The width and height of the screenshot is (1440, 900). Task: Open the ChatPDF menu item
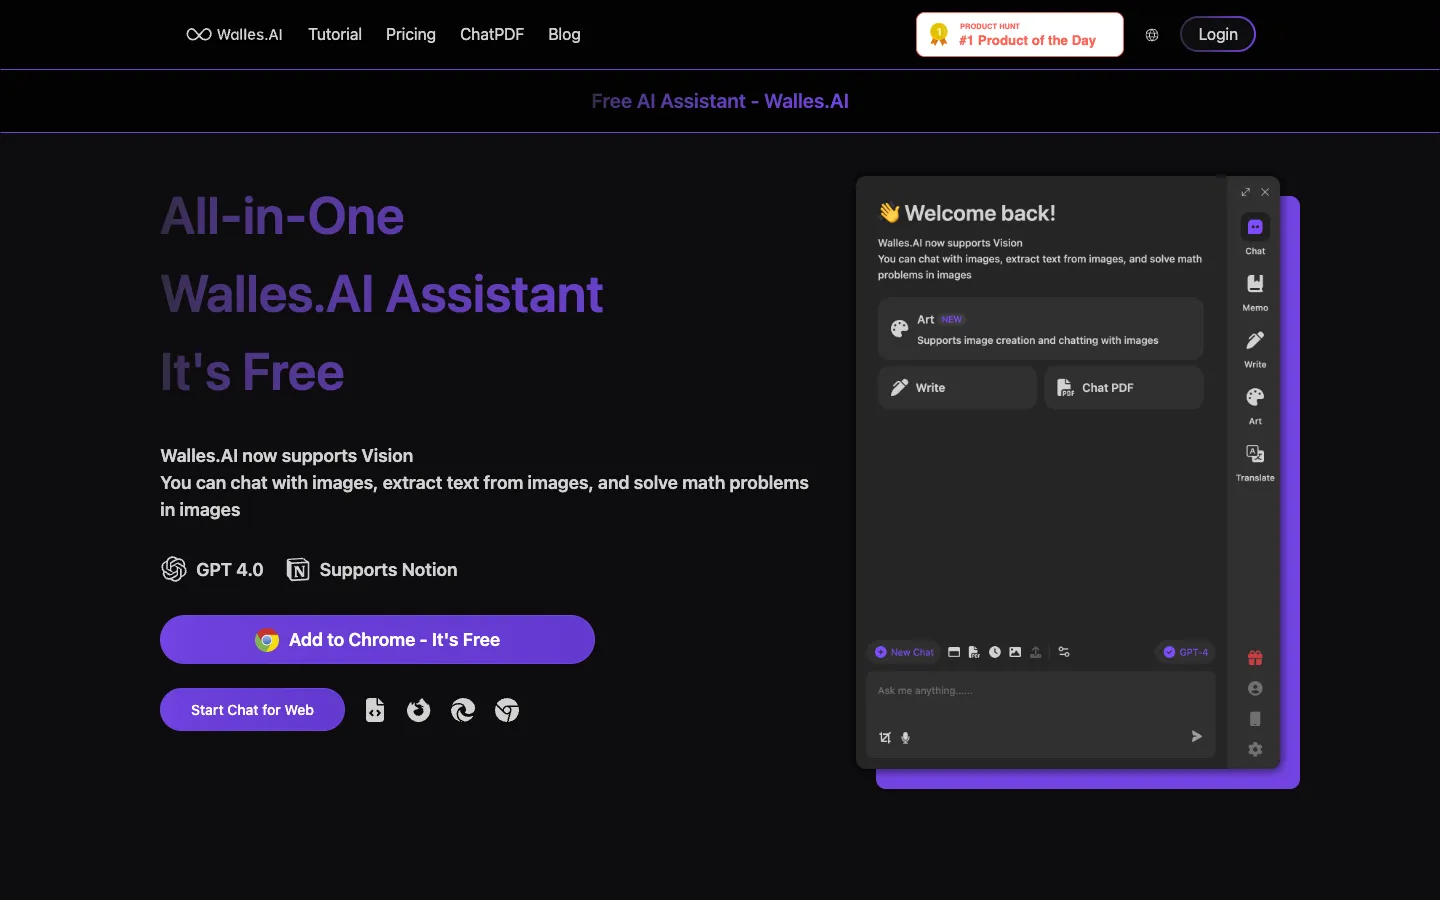coord(492,34)
